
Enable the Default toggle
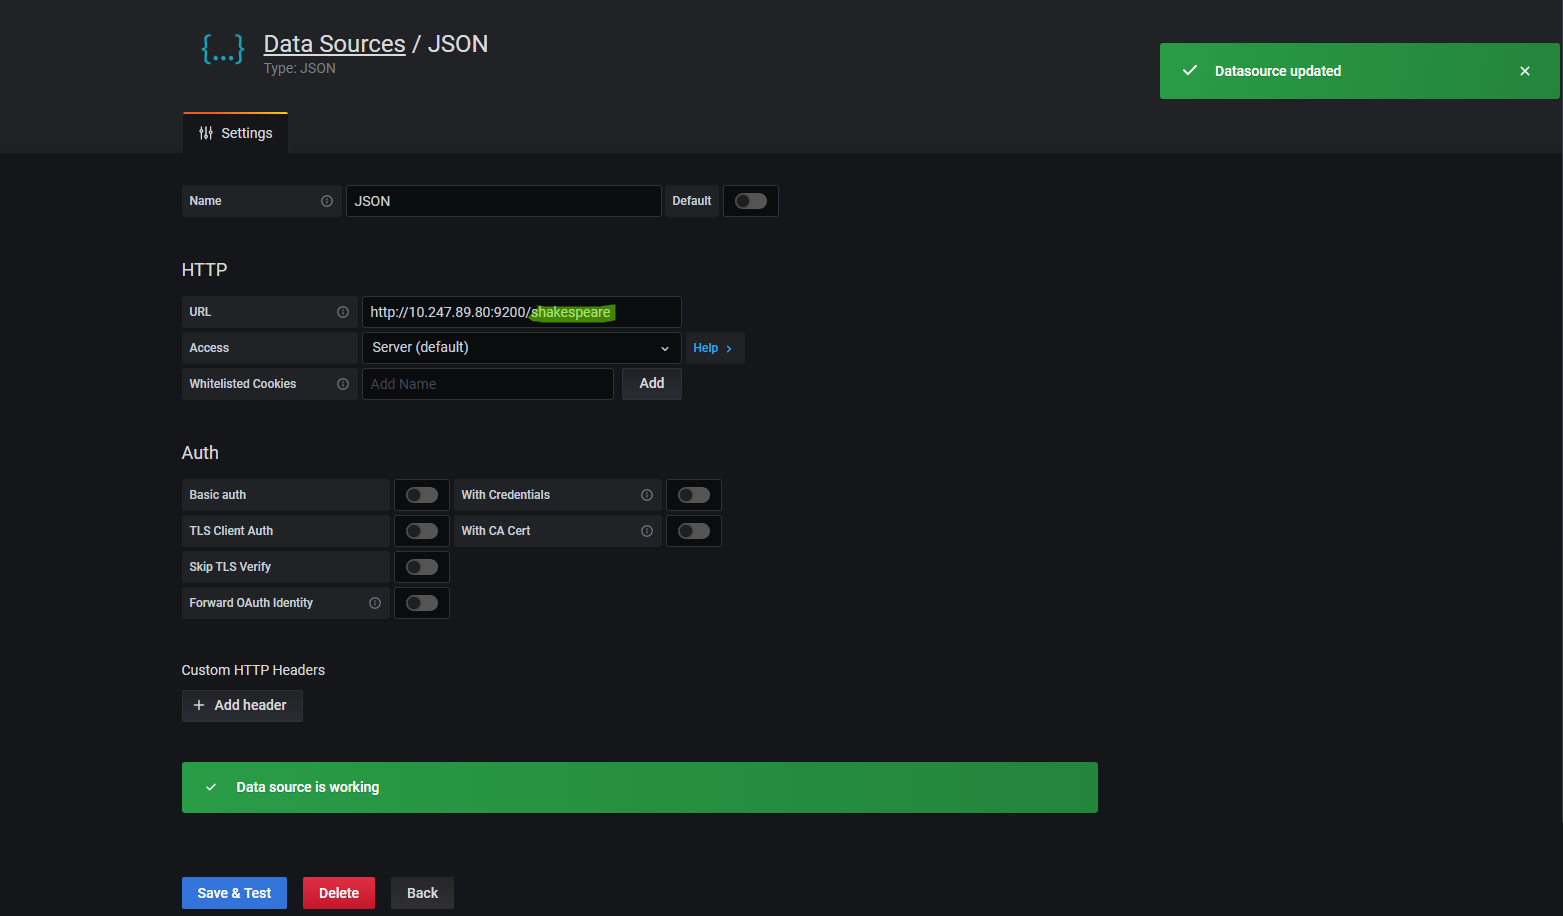click(750, 201)
